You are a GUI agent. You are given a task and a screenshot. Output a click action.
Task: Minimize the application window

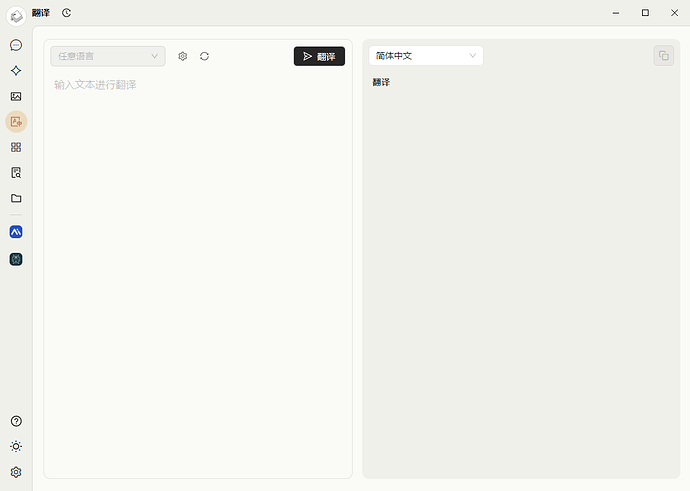tap(616, 13)
